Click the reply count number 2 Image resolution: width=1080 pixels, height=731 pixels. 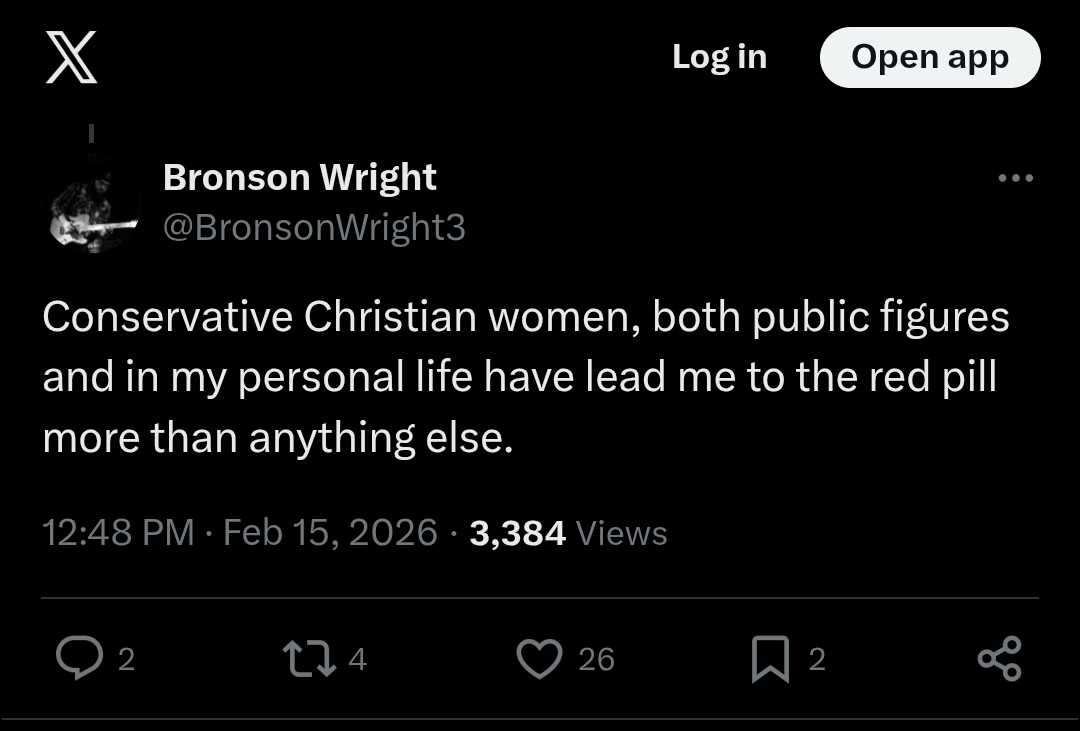[x=127, y=660]
